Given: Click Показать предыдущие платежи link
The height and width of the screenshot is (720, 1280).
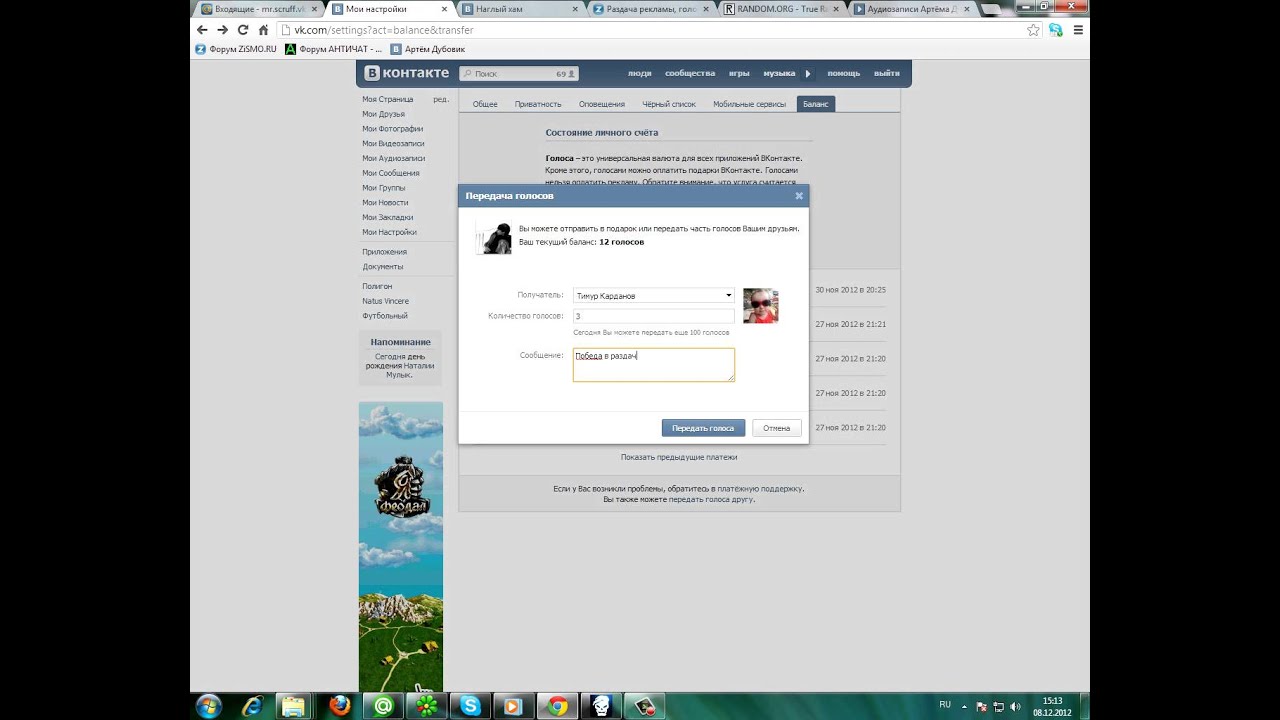Looking at the screenshot, I should (x=679, y=457).
